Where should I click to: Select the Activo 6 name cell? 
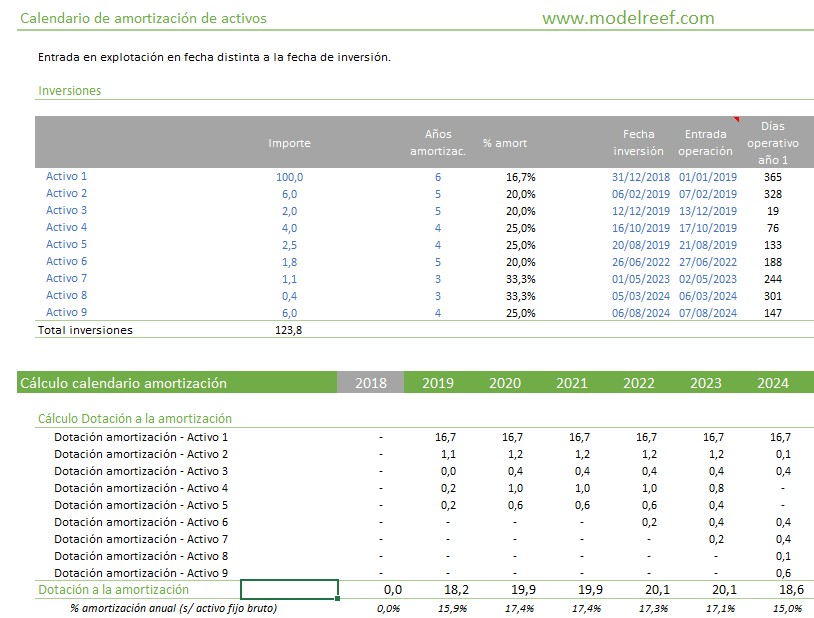(67, 262)
